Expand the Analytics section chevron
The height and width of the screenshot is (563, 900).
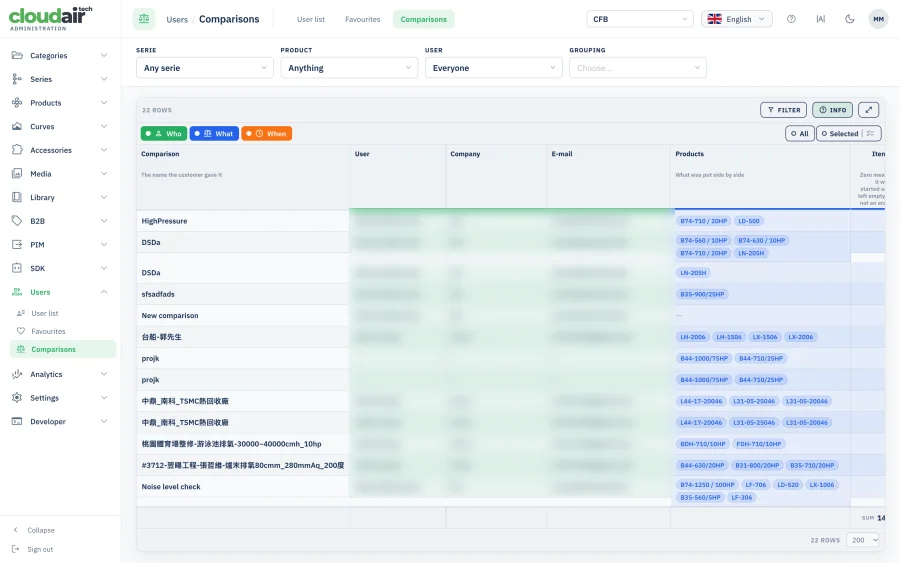[104, 374]
